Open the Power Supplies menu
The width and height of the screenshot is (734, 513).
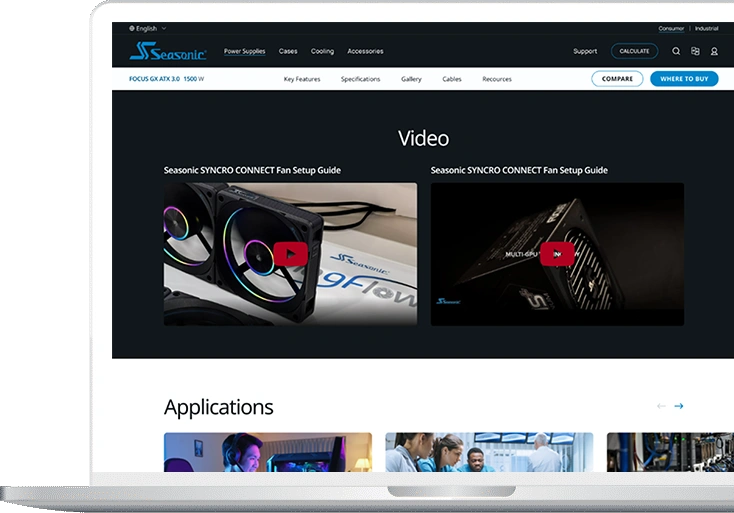pos(244,51)
